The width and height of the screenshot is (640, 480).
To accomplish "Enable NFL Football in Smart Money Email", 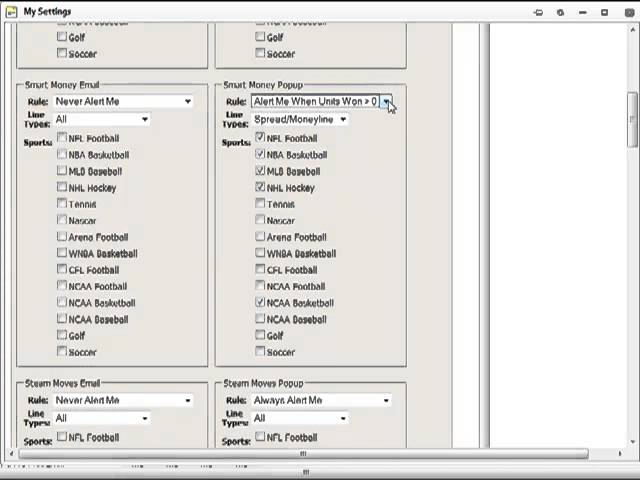I will point(62,138).
